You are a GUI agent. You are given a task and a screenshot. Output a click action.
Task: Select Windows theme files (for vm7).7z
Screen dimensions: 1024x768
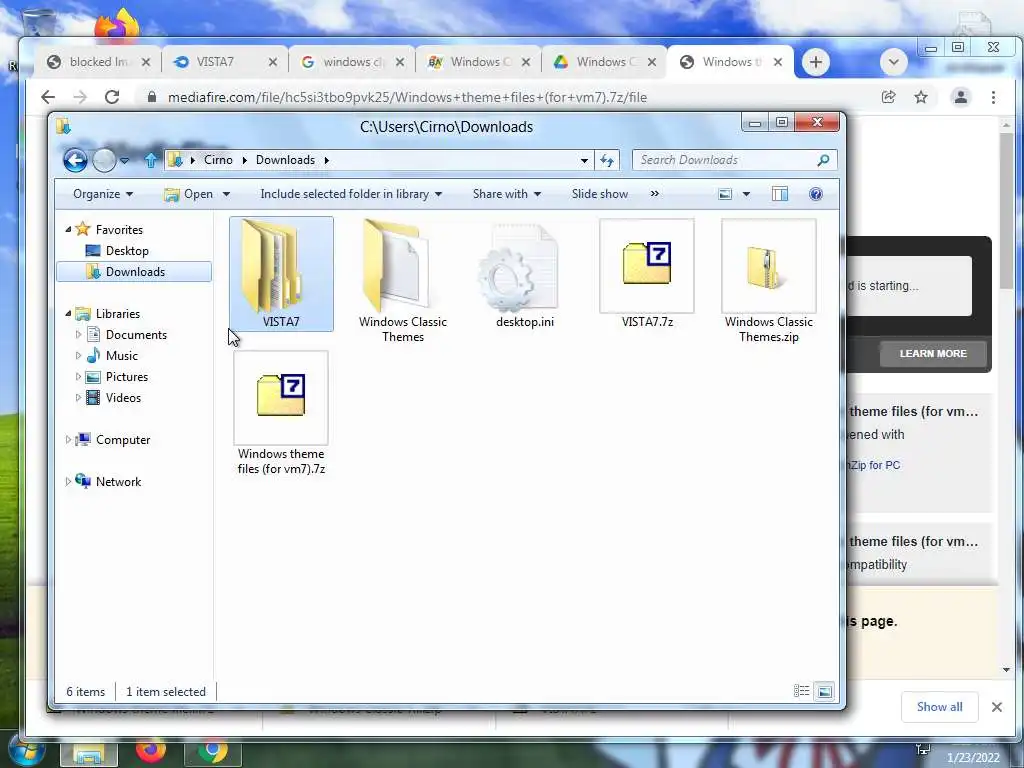[281, 413]
